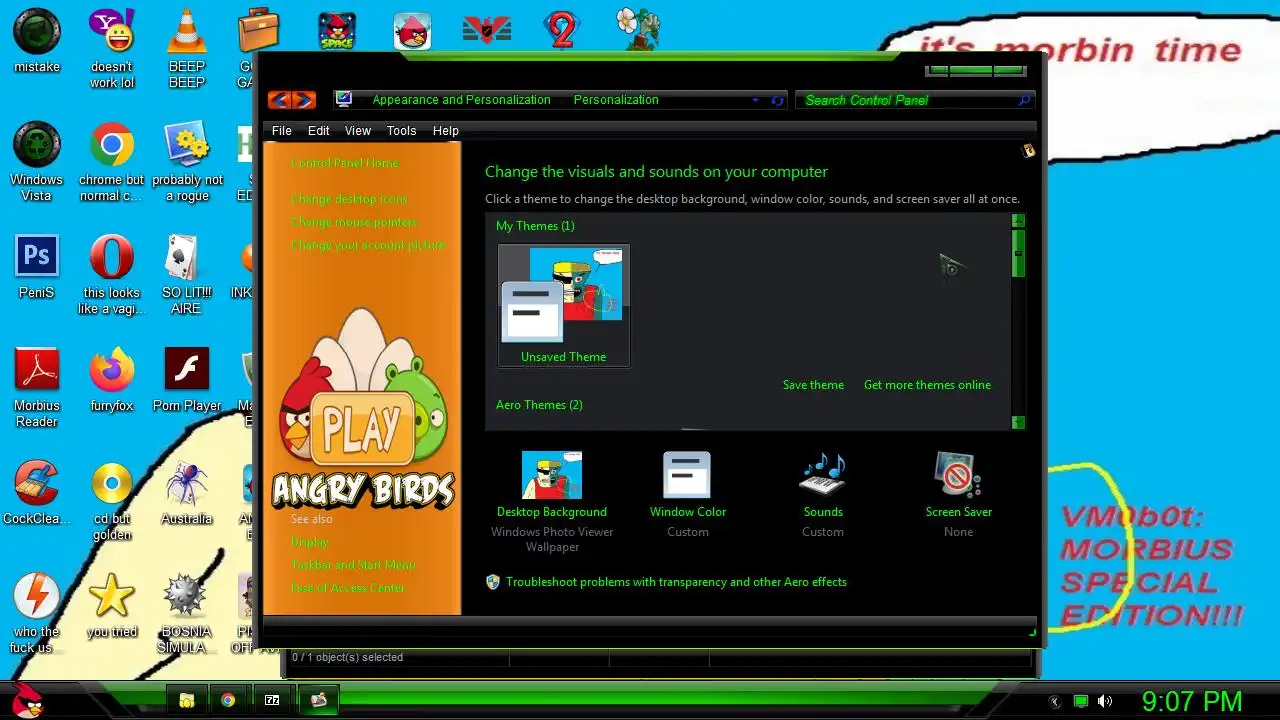The height and width of the screenshot is (720, 1280).
Task: Open Ease of Access Center link
Action: pyautogui.click(x=347, y=588)
